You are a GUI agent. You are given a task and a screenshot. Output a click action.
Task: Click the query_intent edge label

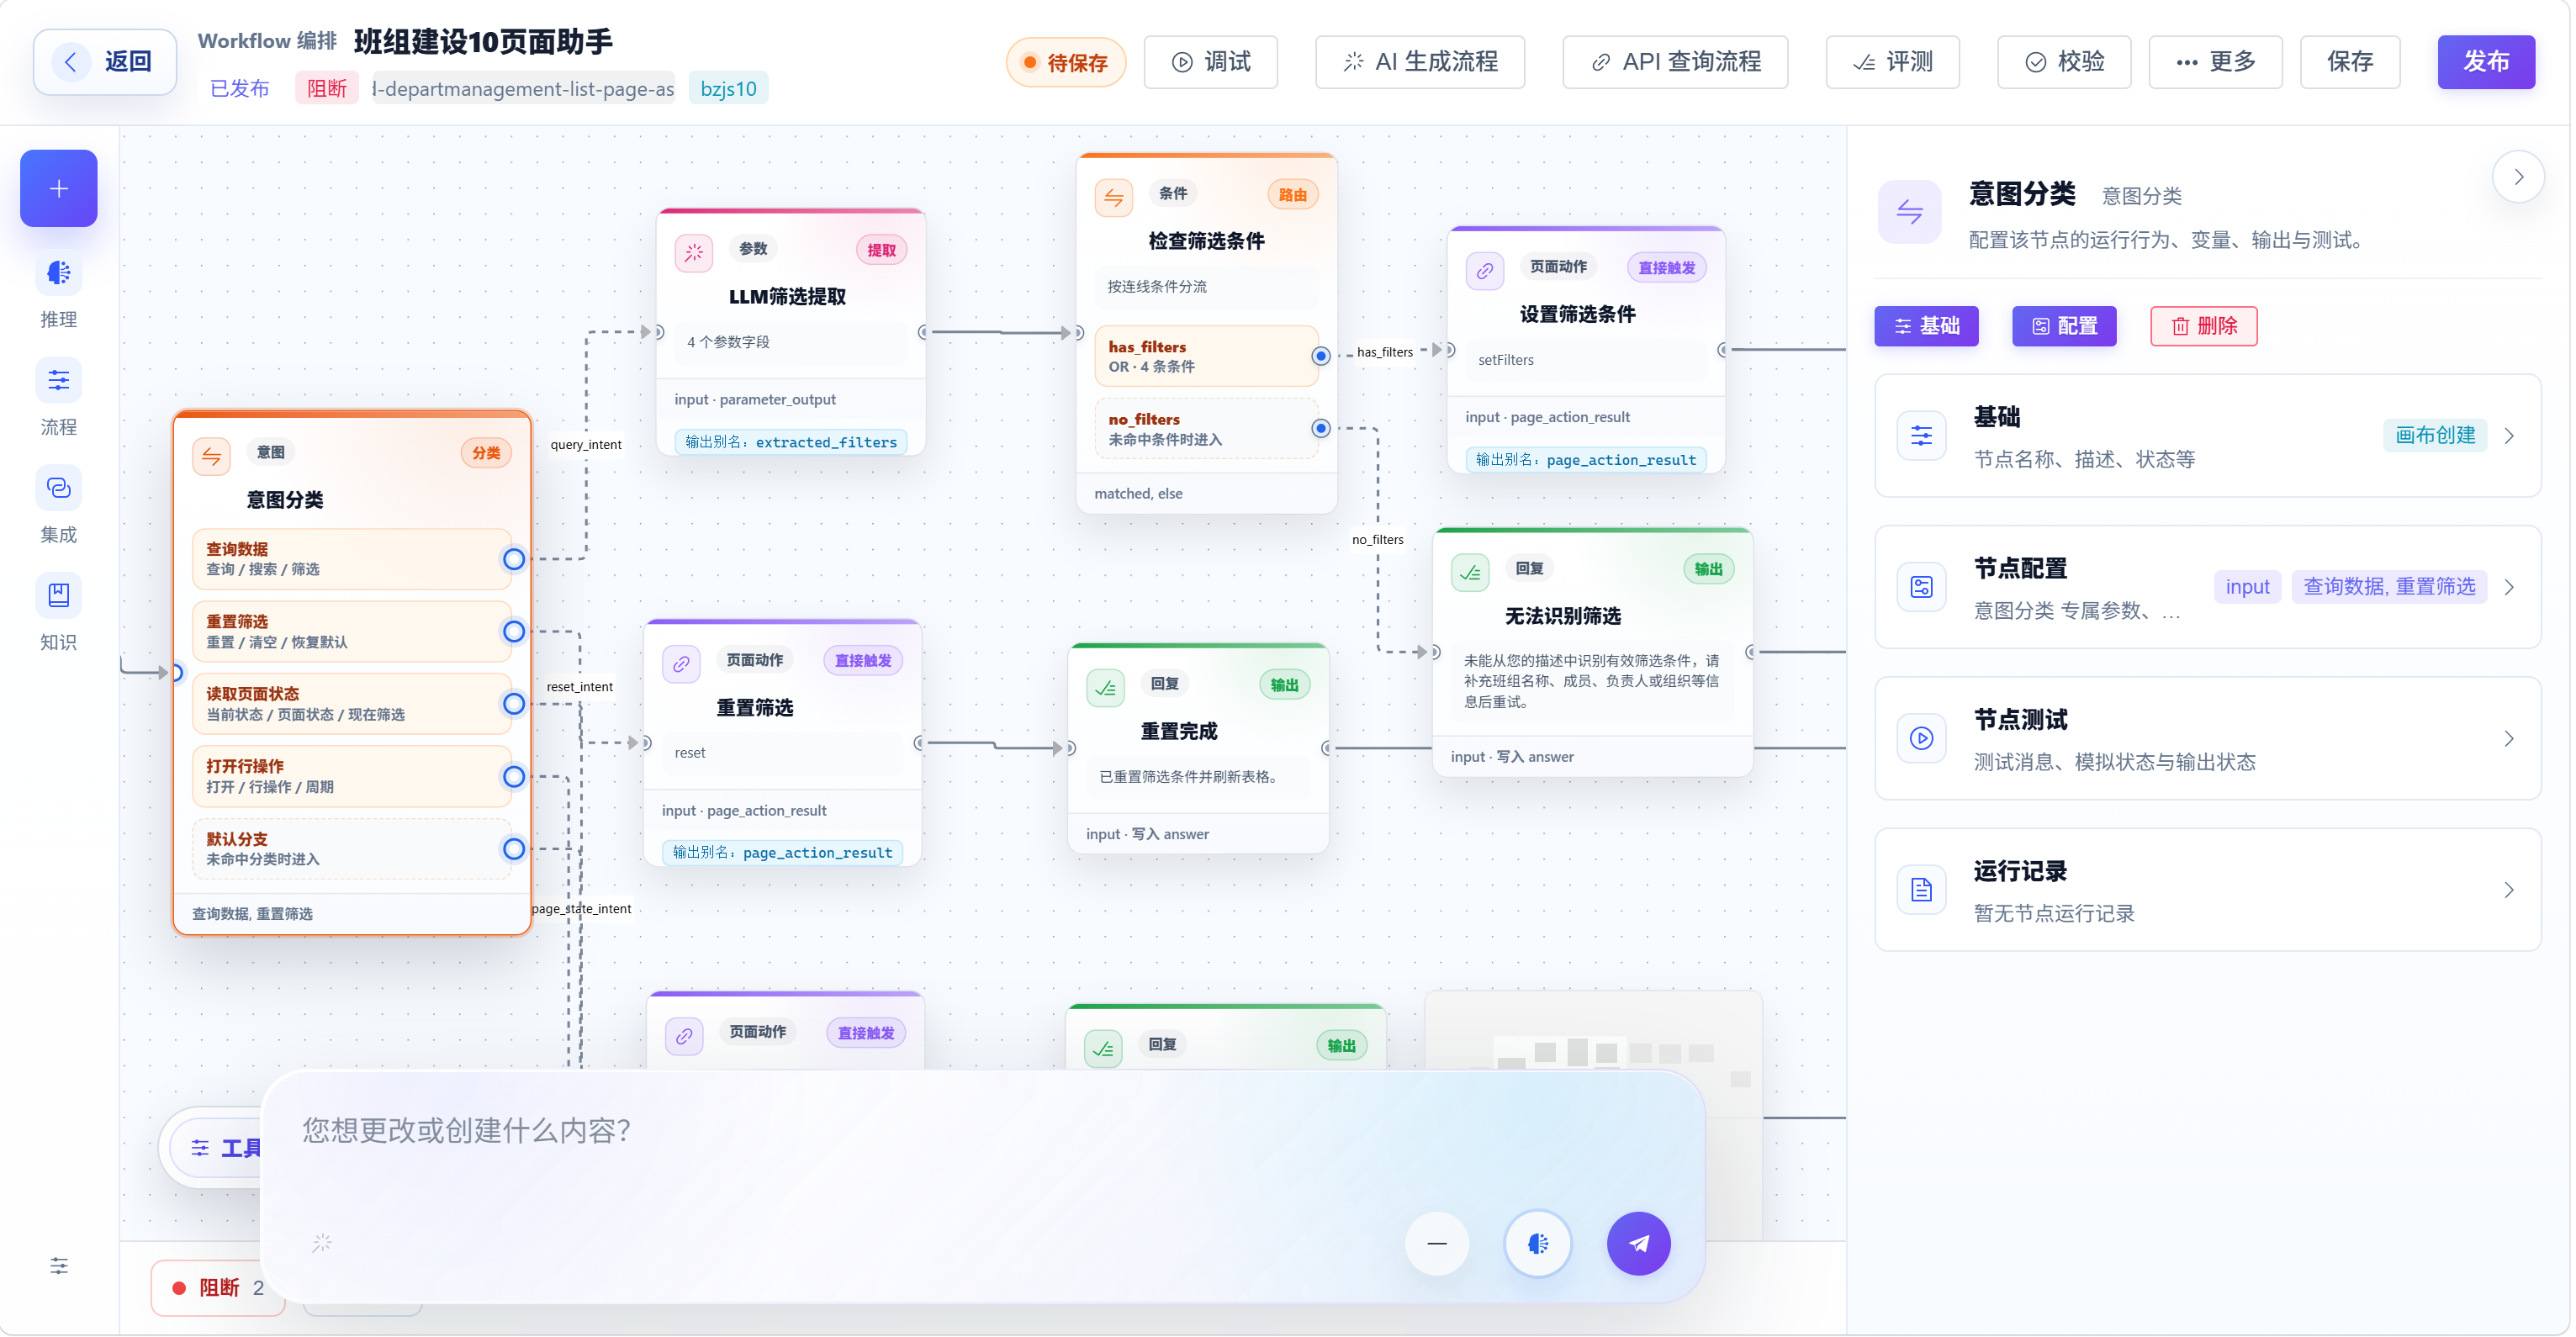pos(586,445)
